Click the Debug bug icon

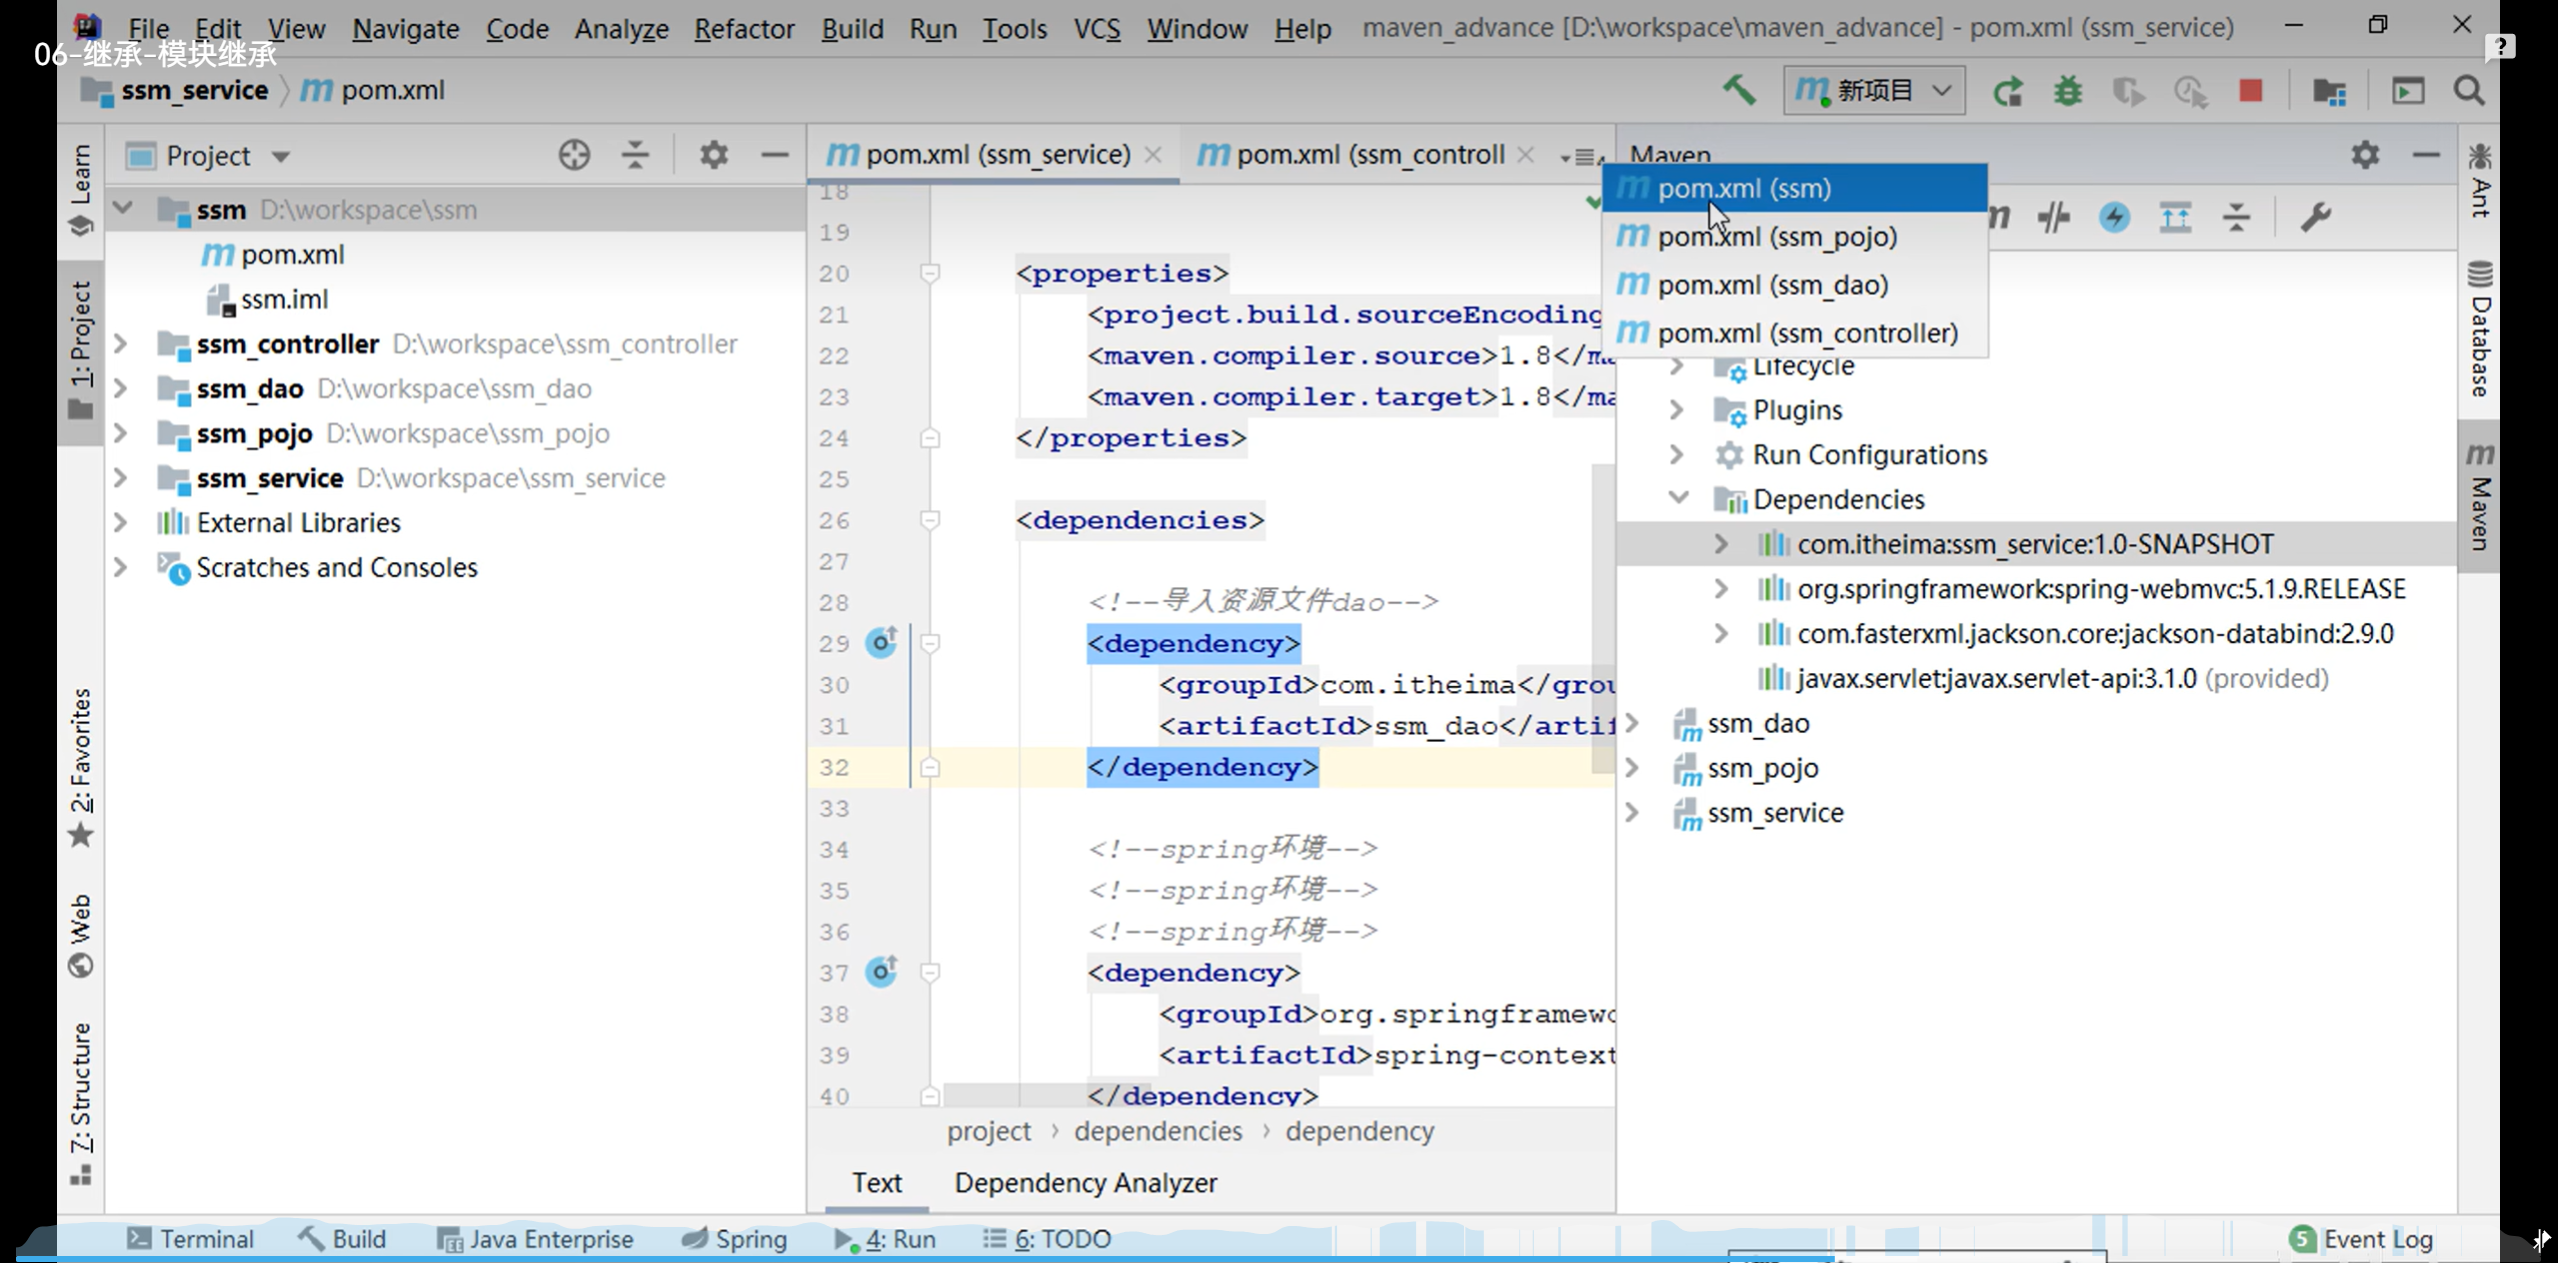(x=2068, y=92)
